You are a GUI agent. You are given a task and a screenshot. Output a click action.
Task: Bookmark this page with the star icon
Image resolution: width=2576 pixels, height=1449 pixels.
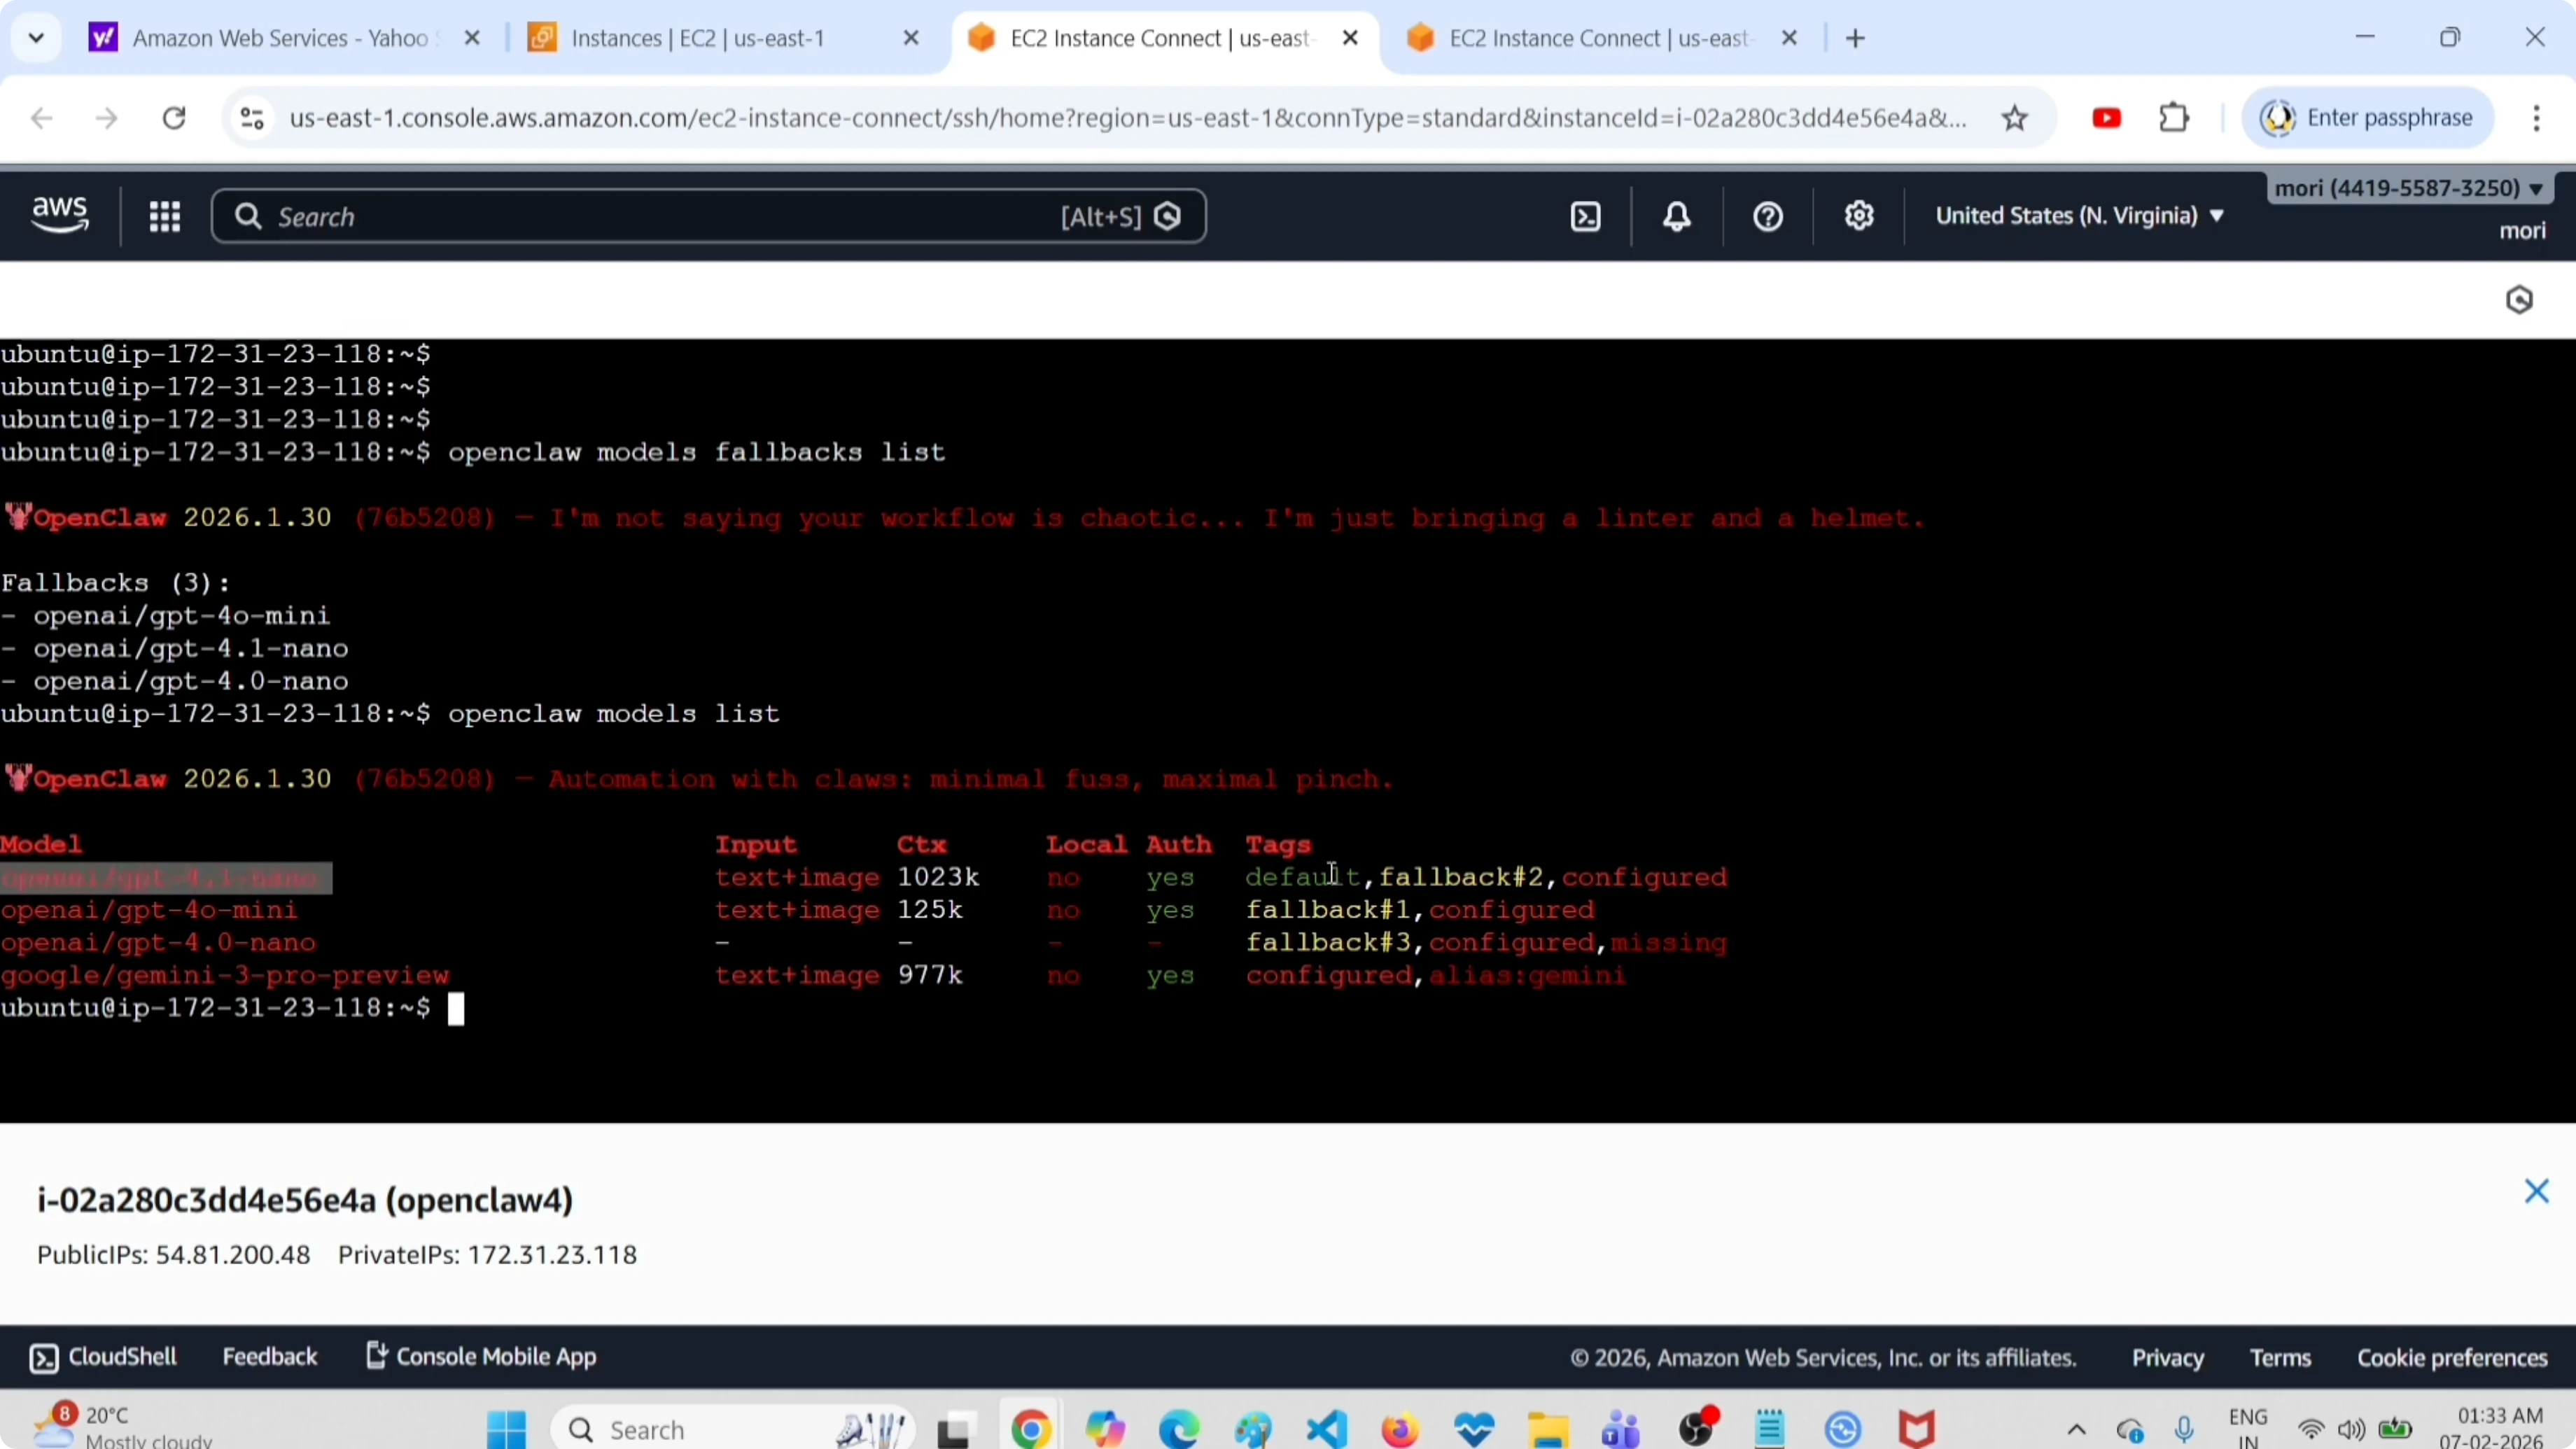pyautogui.click(x=2015, y=118)
